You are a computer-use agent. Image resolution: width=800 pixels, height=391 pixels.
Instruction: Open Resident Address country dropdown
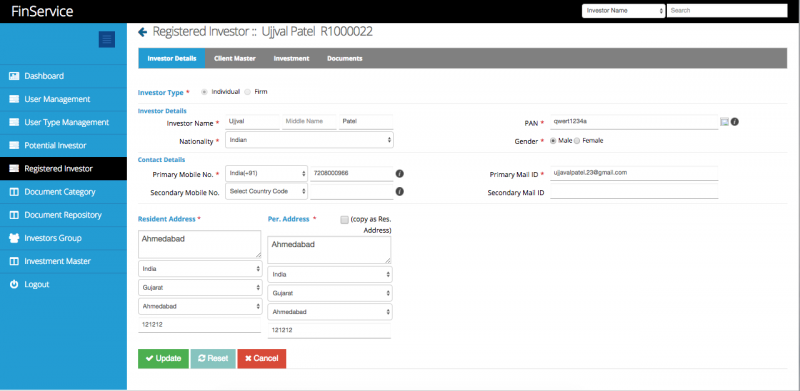click(200, 268)
